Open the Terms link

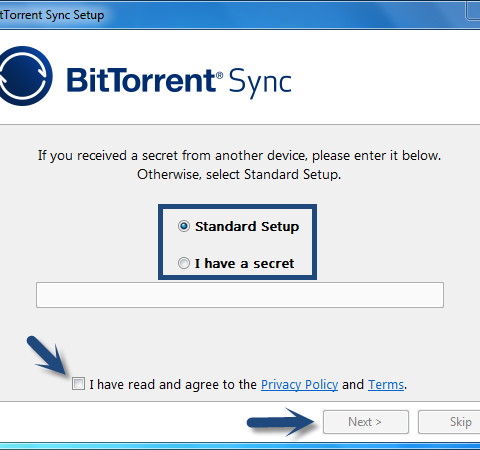tap(386, 385)
